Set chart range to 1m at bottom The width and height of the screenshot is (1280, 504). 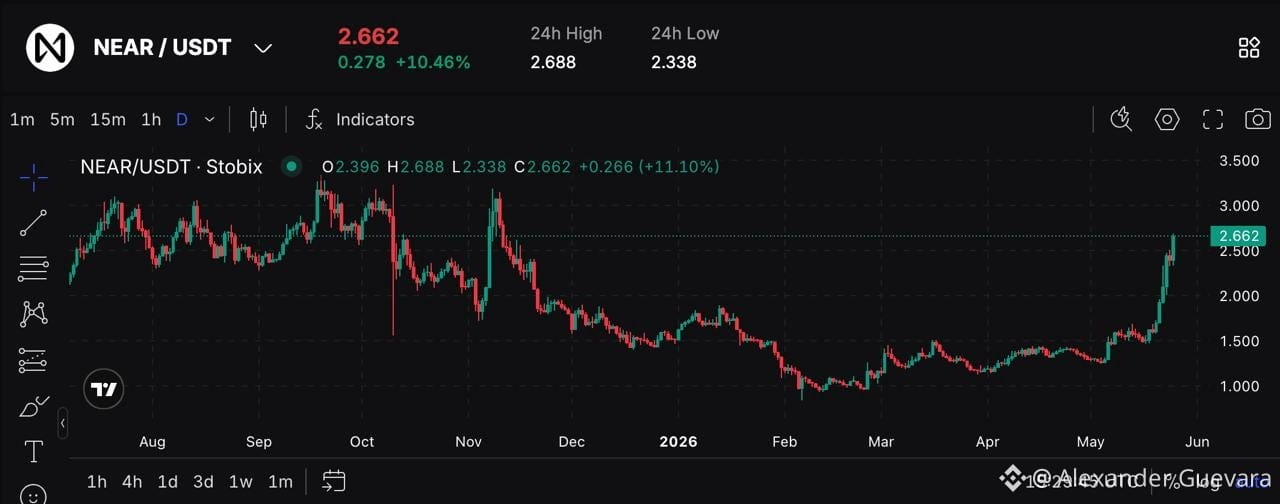280,482
